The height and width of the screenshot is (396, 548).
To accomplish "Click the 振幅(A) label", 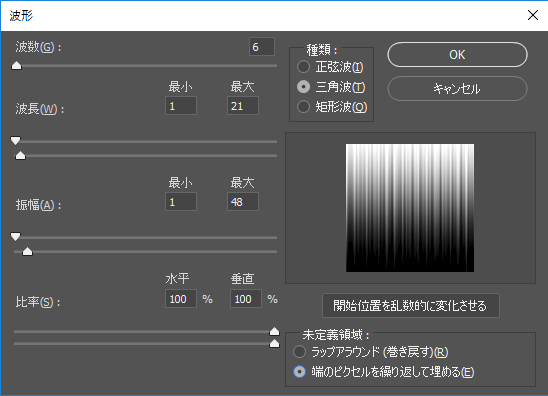I will coord(38,205).
